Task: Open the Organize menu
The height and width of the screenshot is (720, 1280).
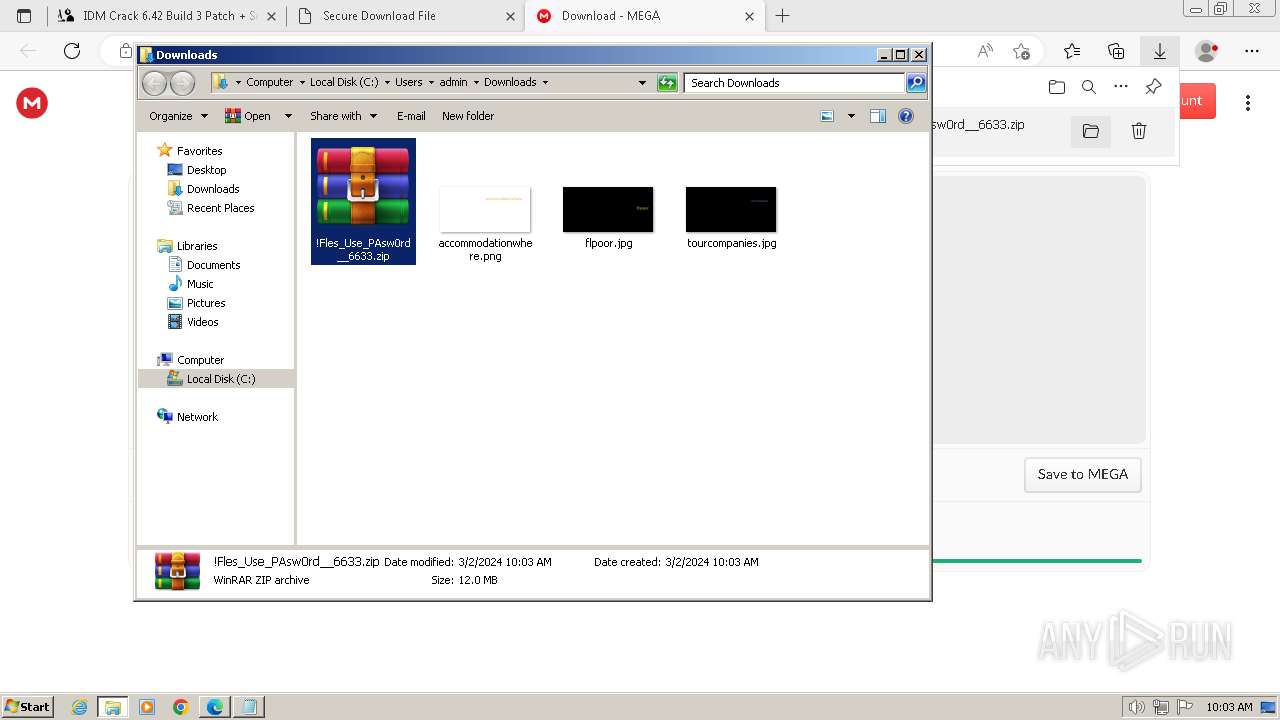Action: 178,116
